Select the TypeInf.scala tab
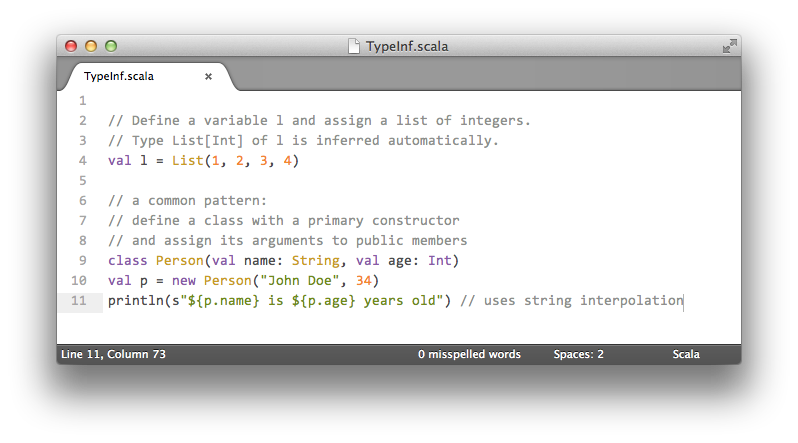This screenshot has width=798, height=443. click(x=120, y=76)
